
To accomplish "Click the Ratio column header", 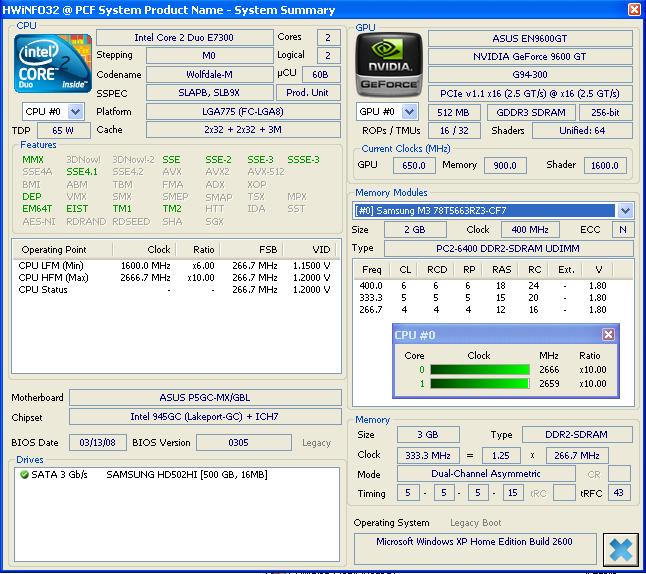I will click(199, 250).
